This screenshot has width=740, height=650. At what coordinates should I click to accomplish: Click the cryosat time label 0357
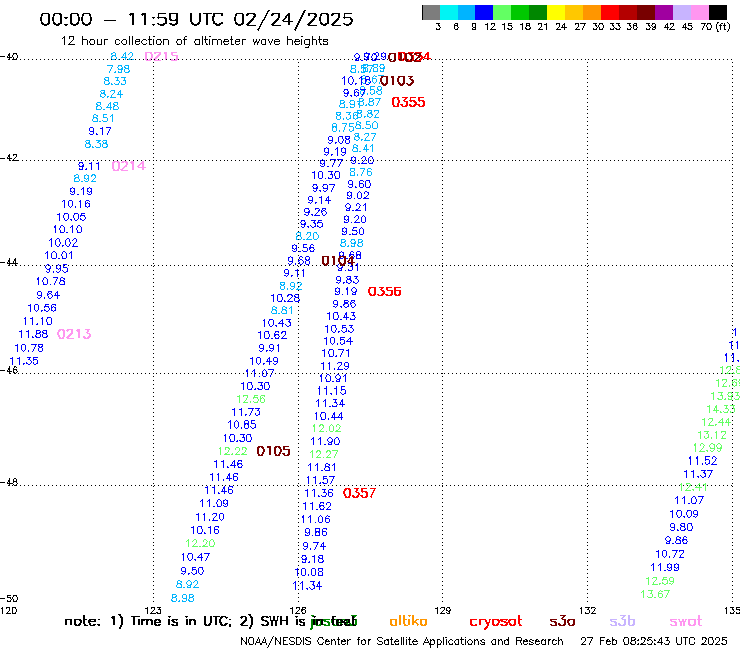click(x=359, y=493)
